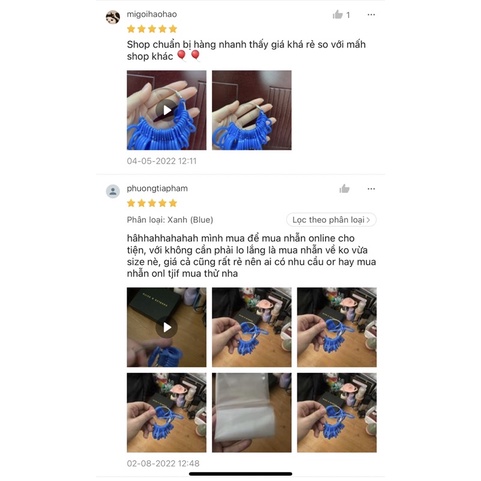The width and height of the screenshot is (481, 481).
Task: Open last photo in phuongtiapham's review
Action: (337, 413)
